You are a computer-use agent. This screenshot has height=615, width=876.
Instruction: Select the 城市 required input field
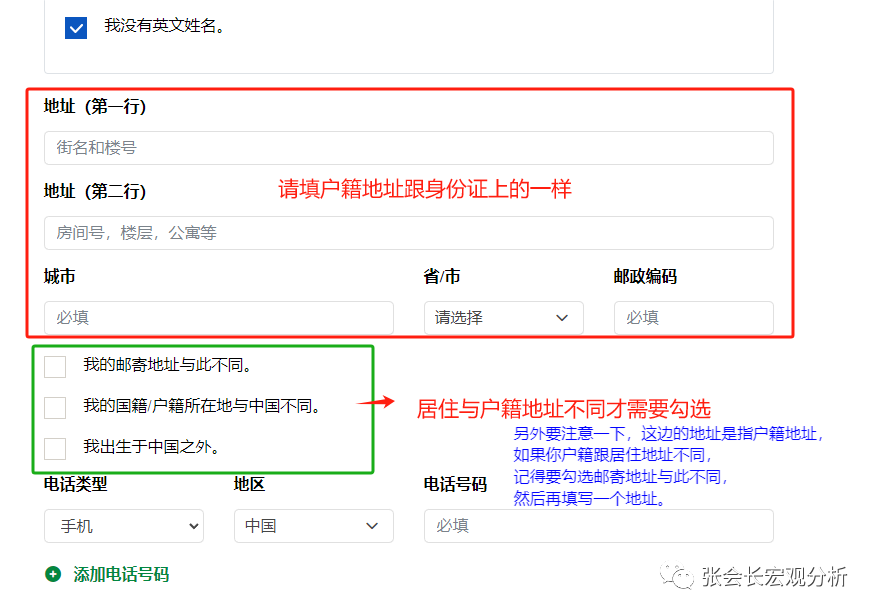(x=218, y=318)
